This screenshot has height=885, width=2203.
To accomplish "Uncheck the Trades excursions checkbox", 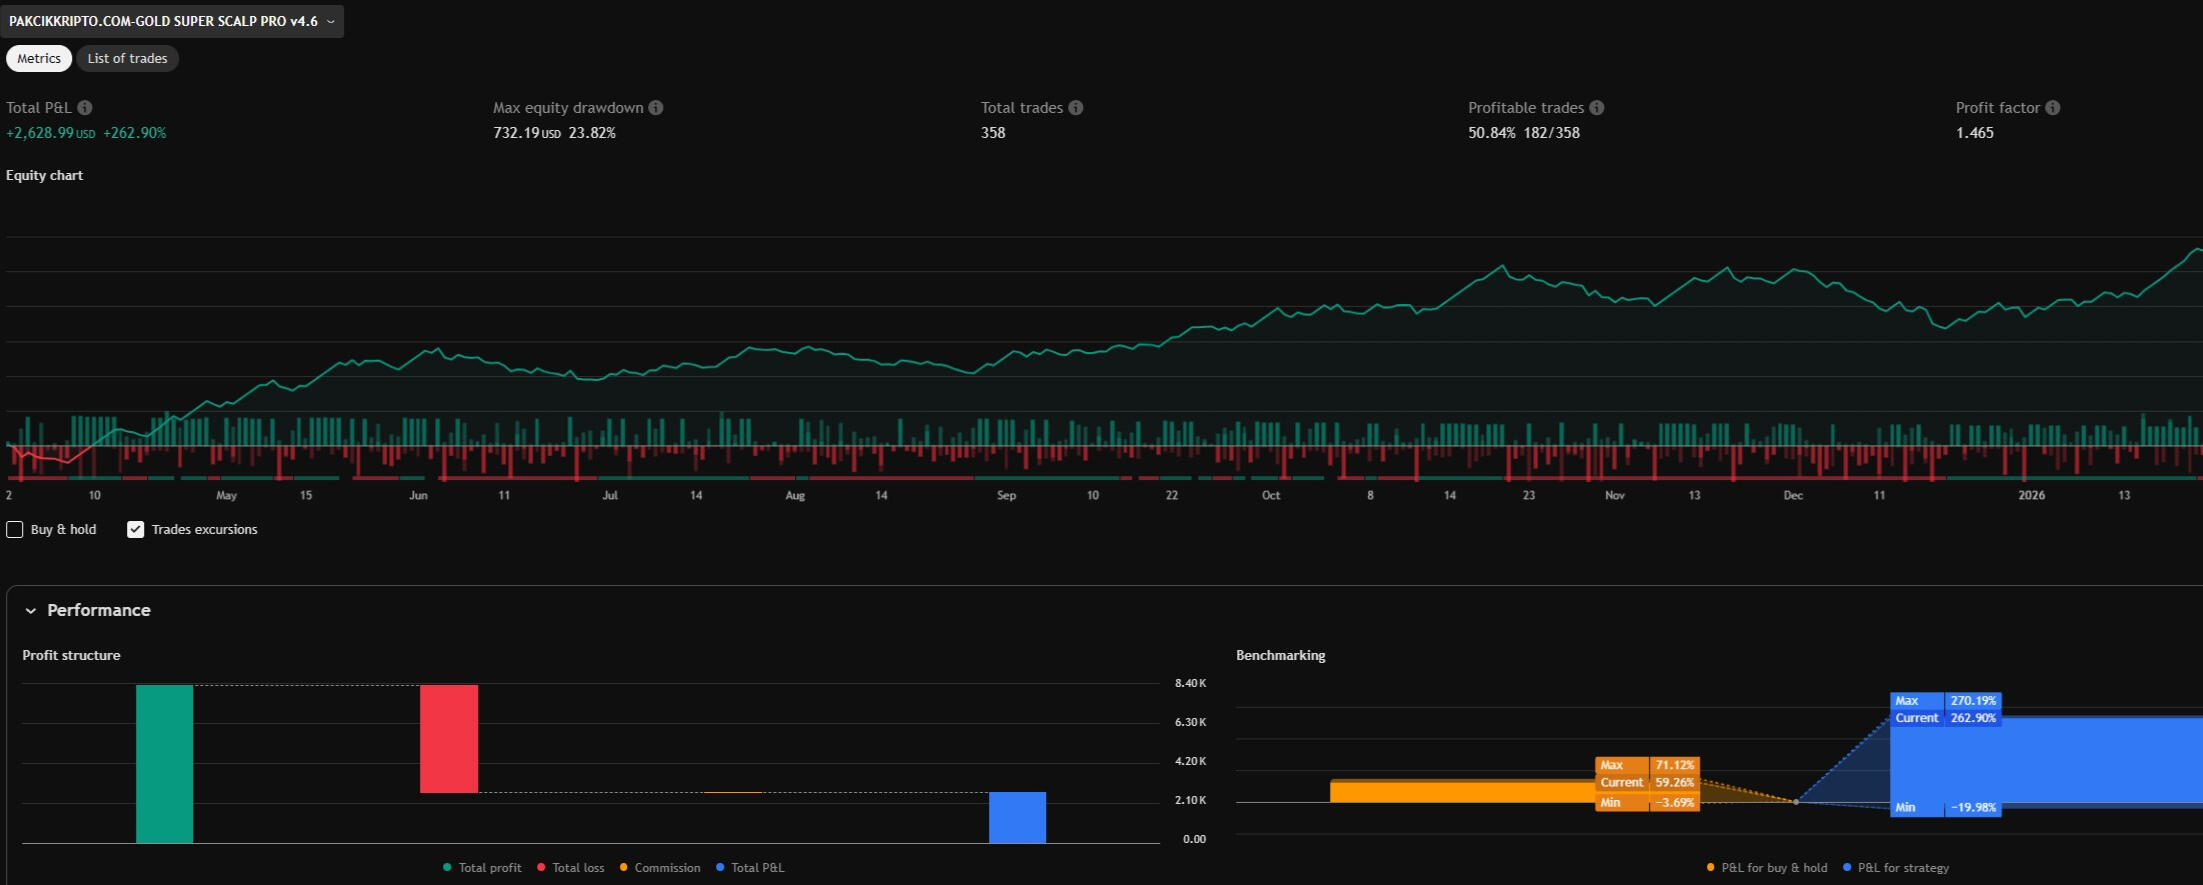I will point(136,530).
